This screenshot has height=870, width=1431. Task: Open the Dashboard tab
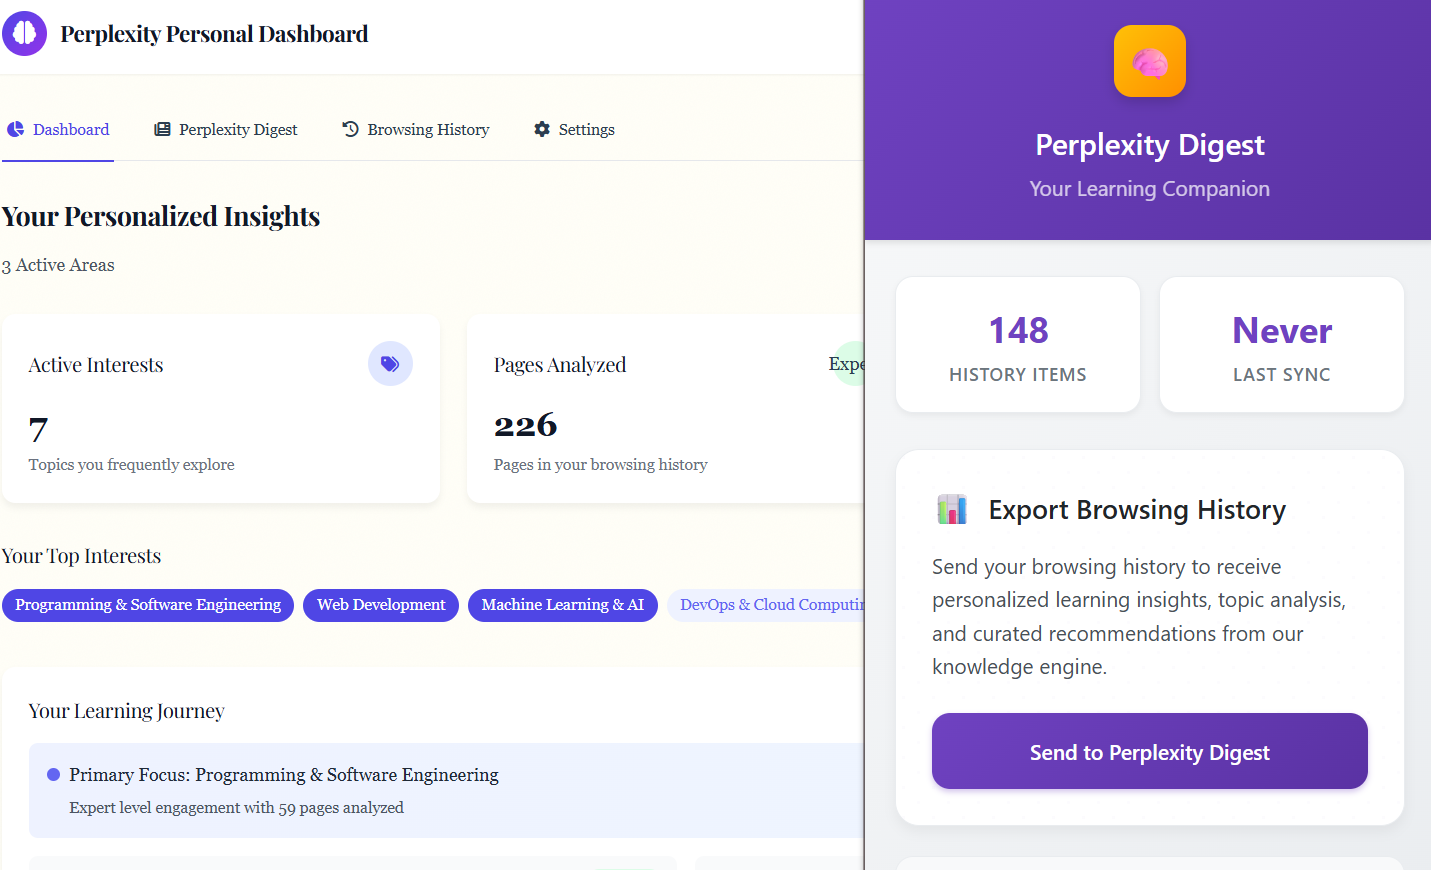pos(58,130)
